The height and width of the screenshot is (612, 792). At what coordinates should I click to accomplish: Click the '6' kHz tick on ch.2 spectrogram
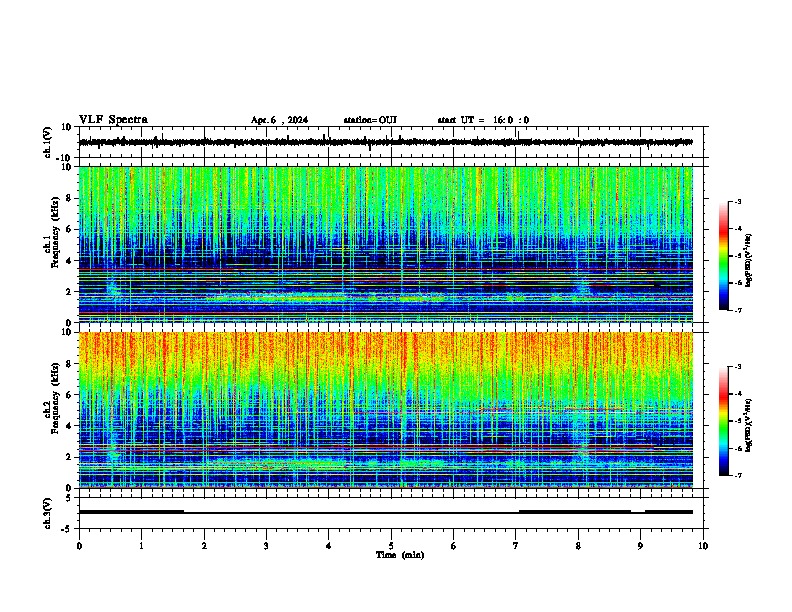pos(69,395)
